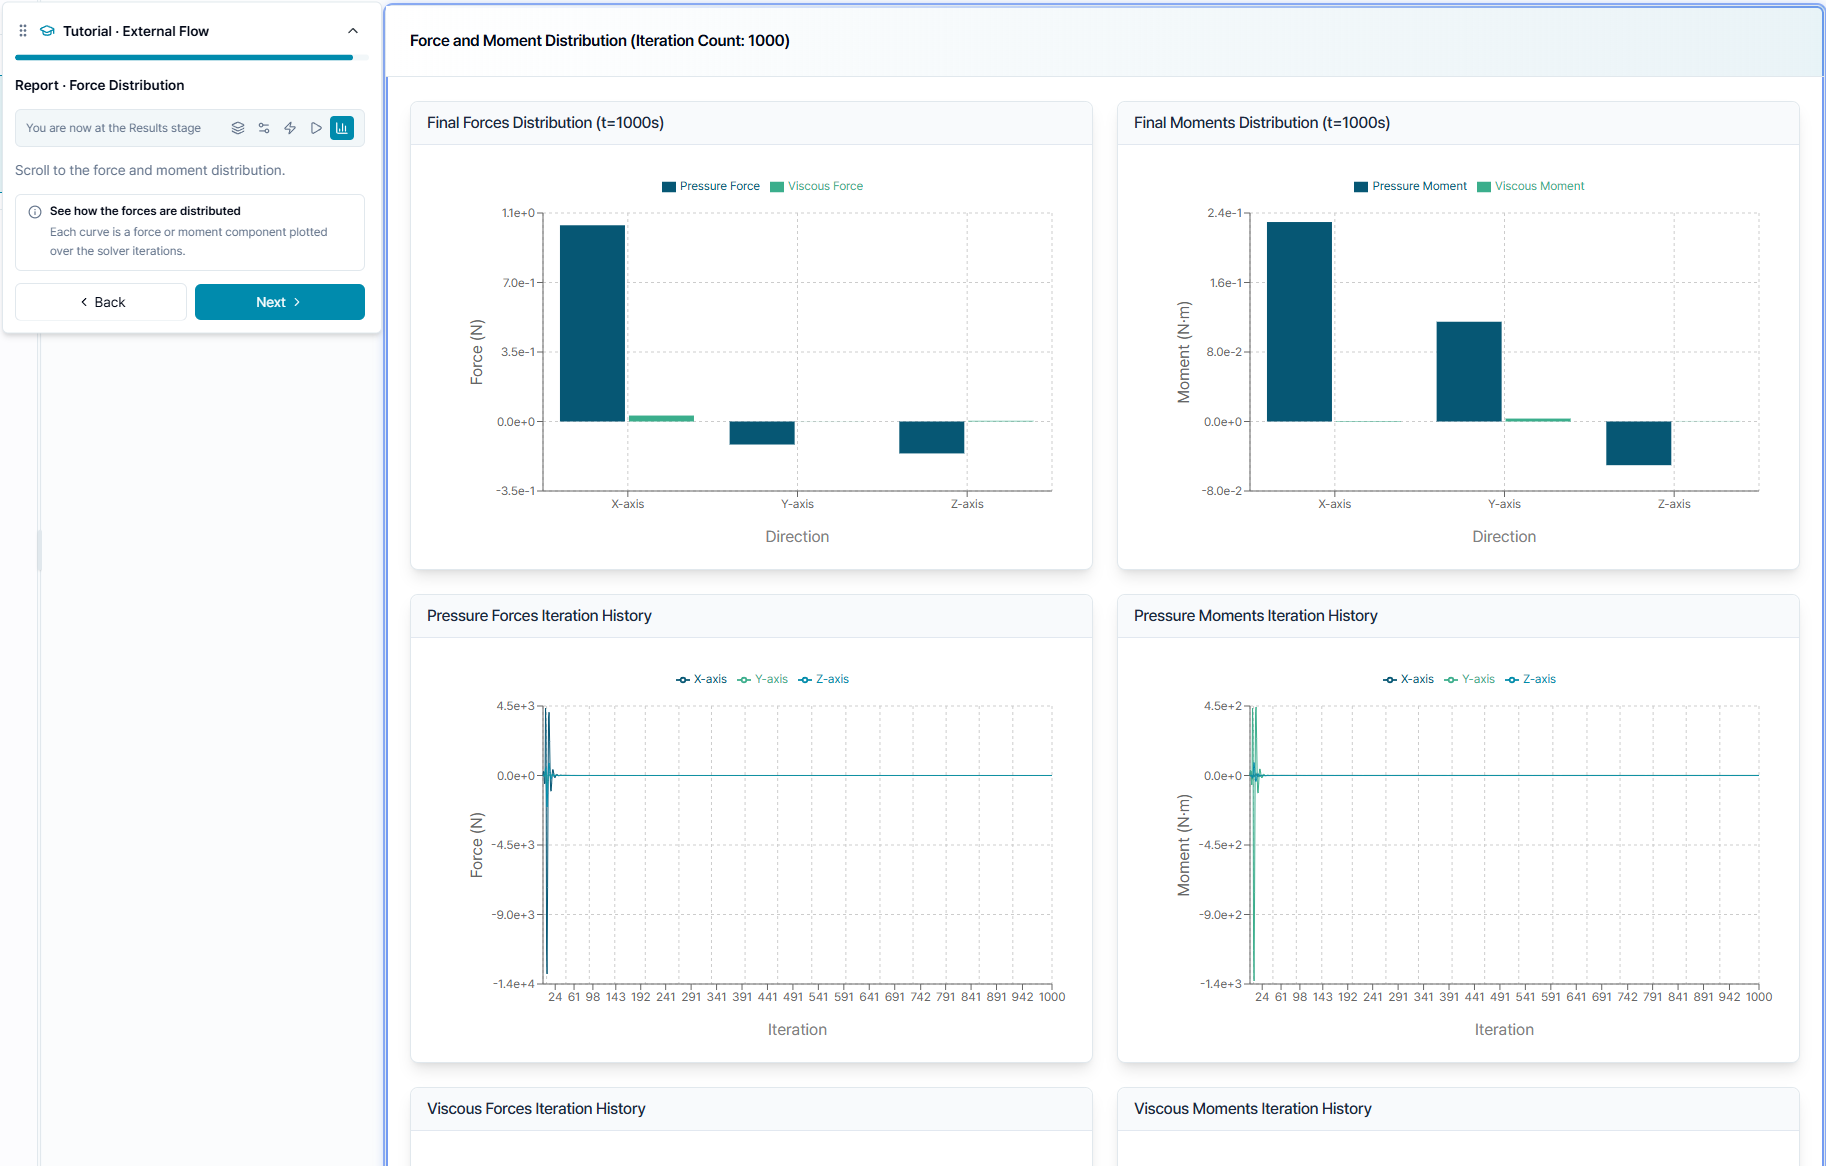
Task: Toggle Viscous Force legend entry
Action: (x=817, y=186)
